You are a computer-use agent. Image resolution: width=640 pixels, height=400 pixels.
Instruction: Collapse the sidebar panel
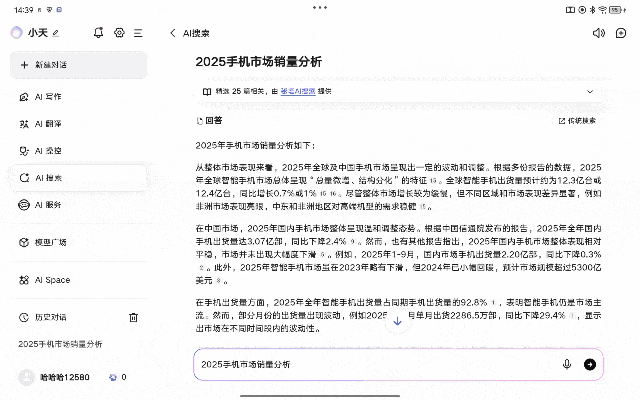pos(138,32)
